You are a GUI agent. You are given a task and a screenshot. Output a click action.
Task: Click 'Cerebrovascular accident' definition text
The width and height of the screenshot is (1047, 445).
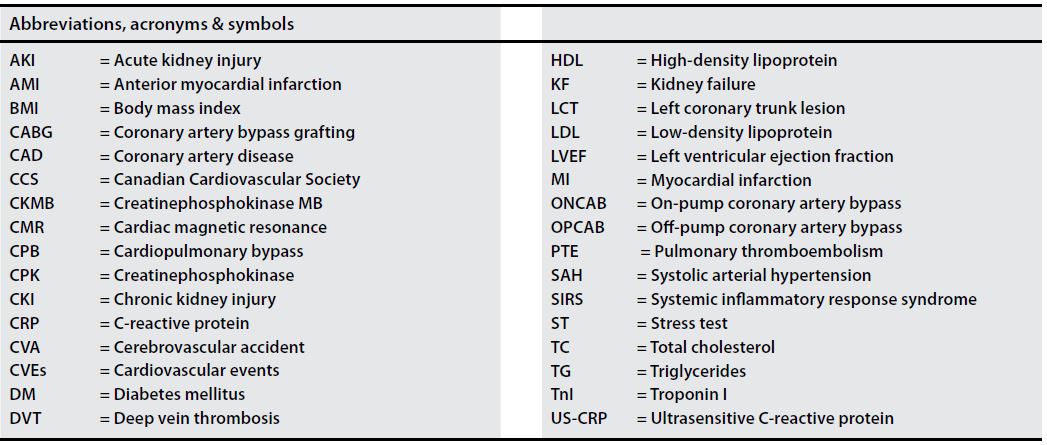point(209,347)
